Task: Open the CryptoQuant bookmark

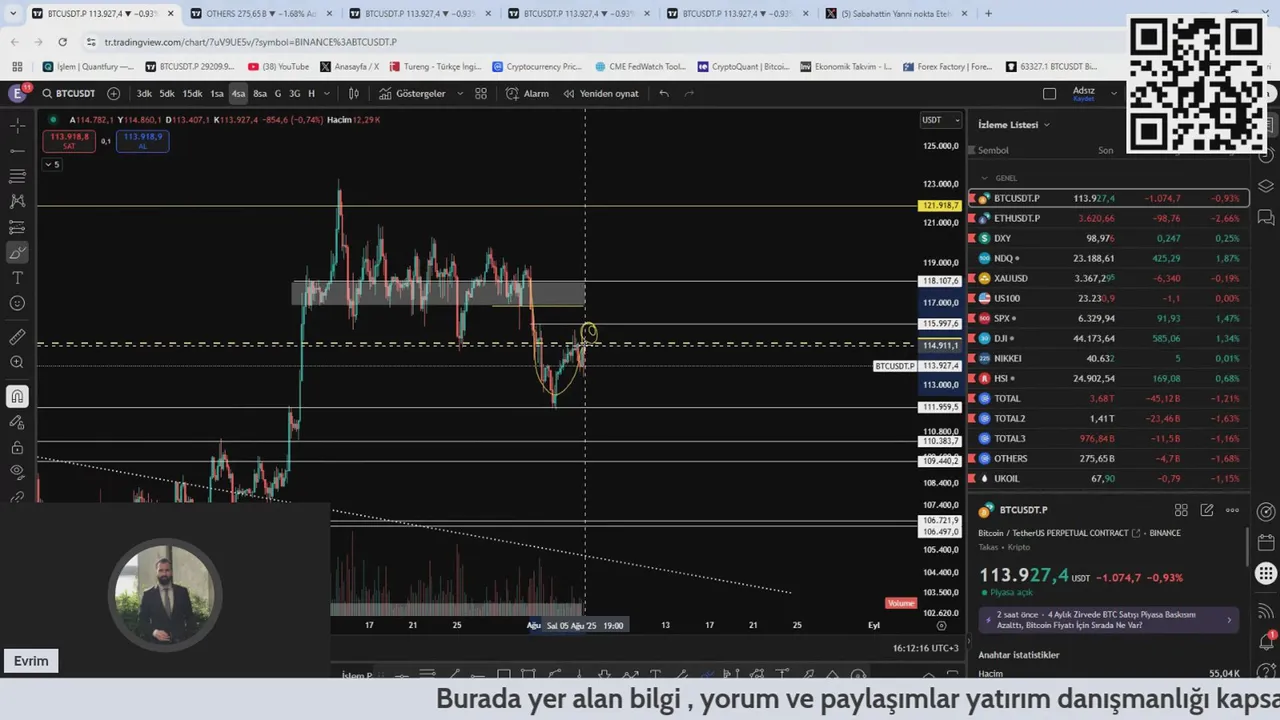Action: pyautogui.click(x=744, y=67)
